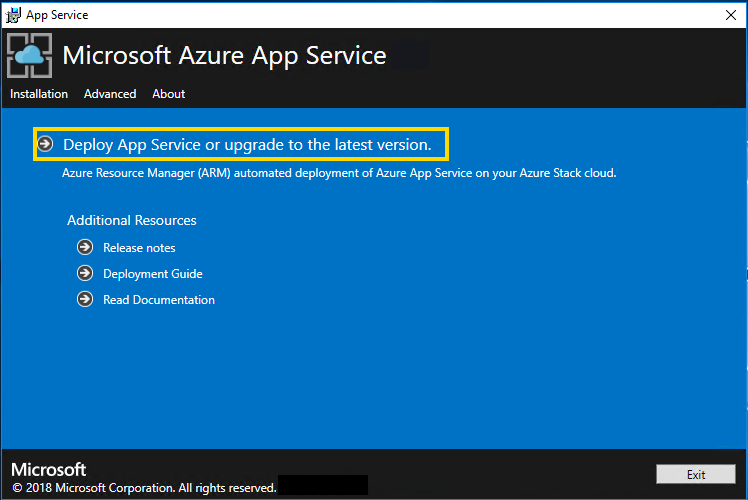Click the Azure App Service cloud logo
This screenshot has width=748, height=500.
click(x=30, y=55)
